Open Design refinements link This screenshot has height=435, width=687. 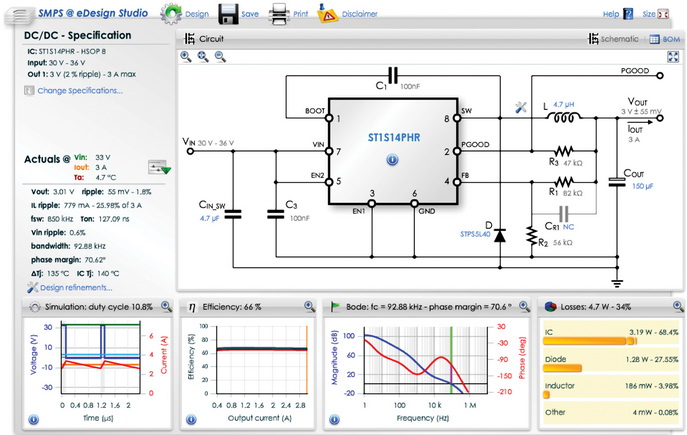(x=76, y=288)
